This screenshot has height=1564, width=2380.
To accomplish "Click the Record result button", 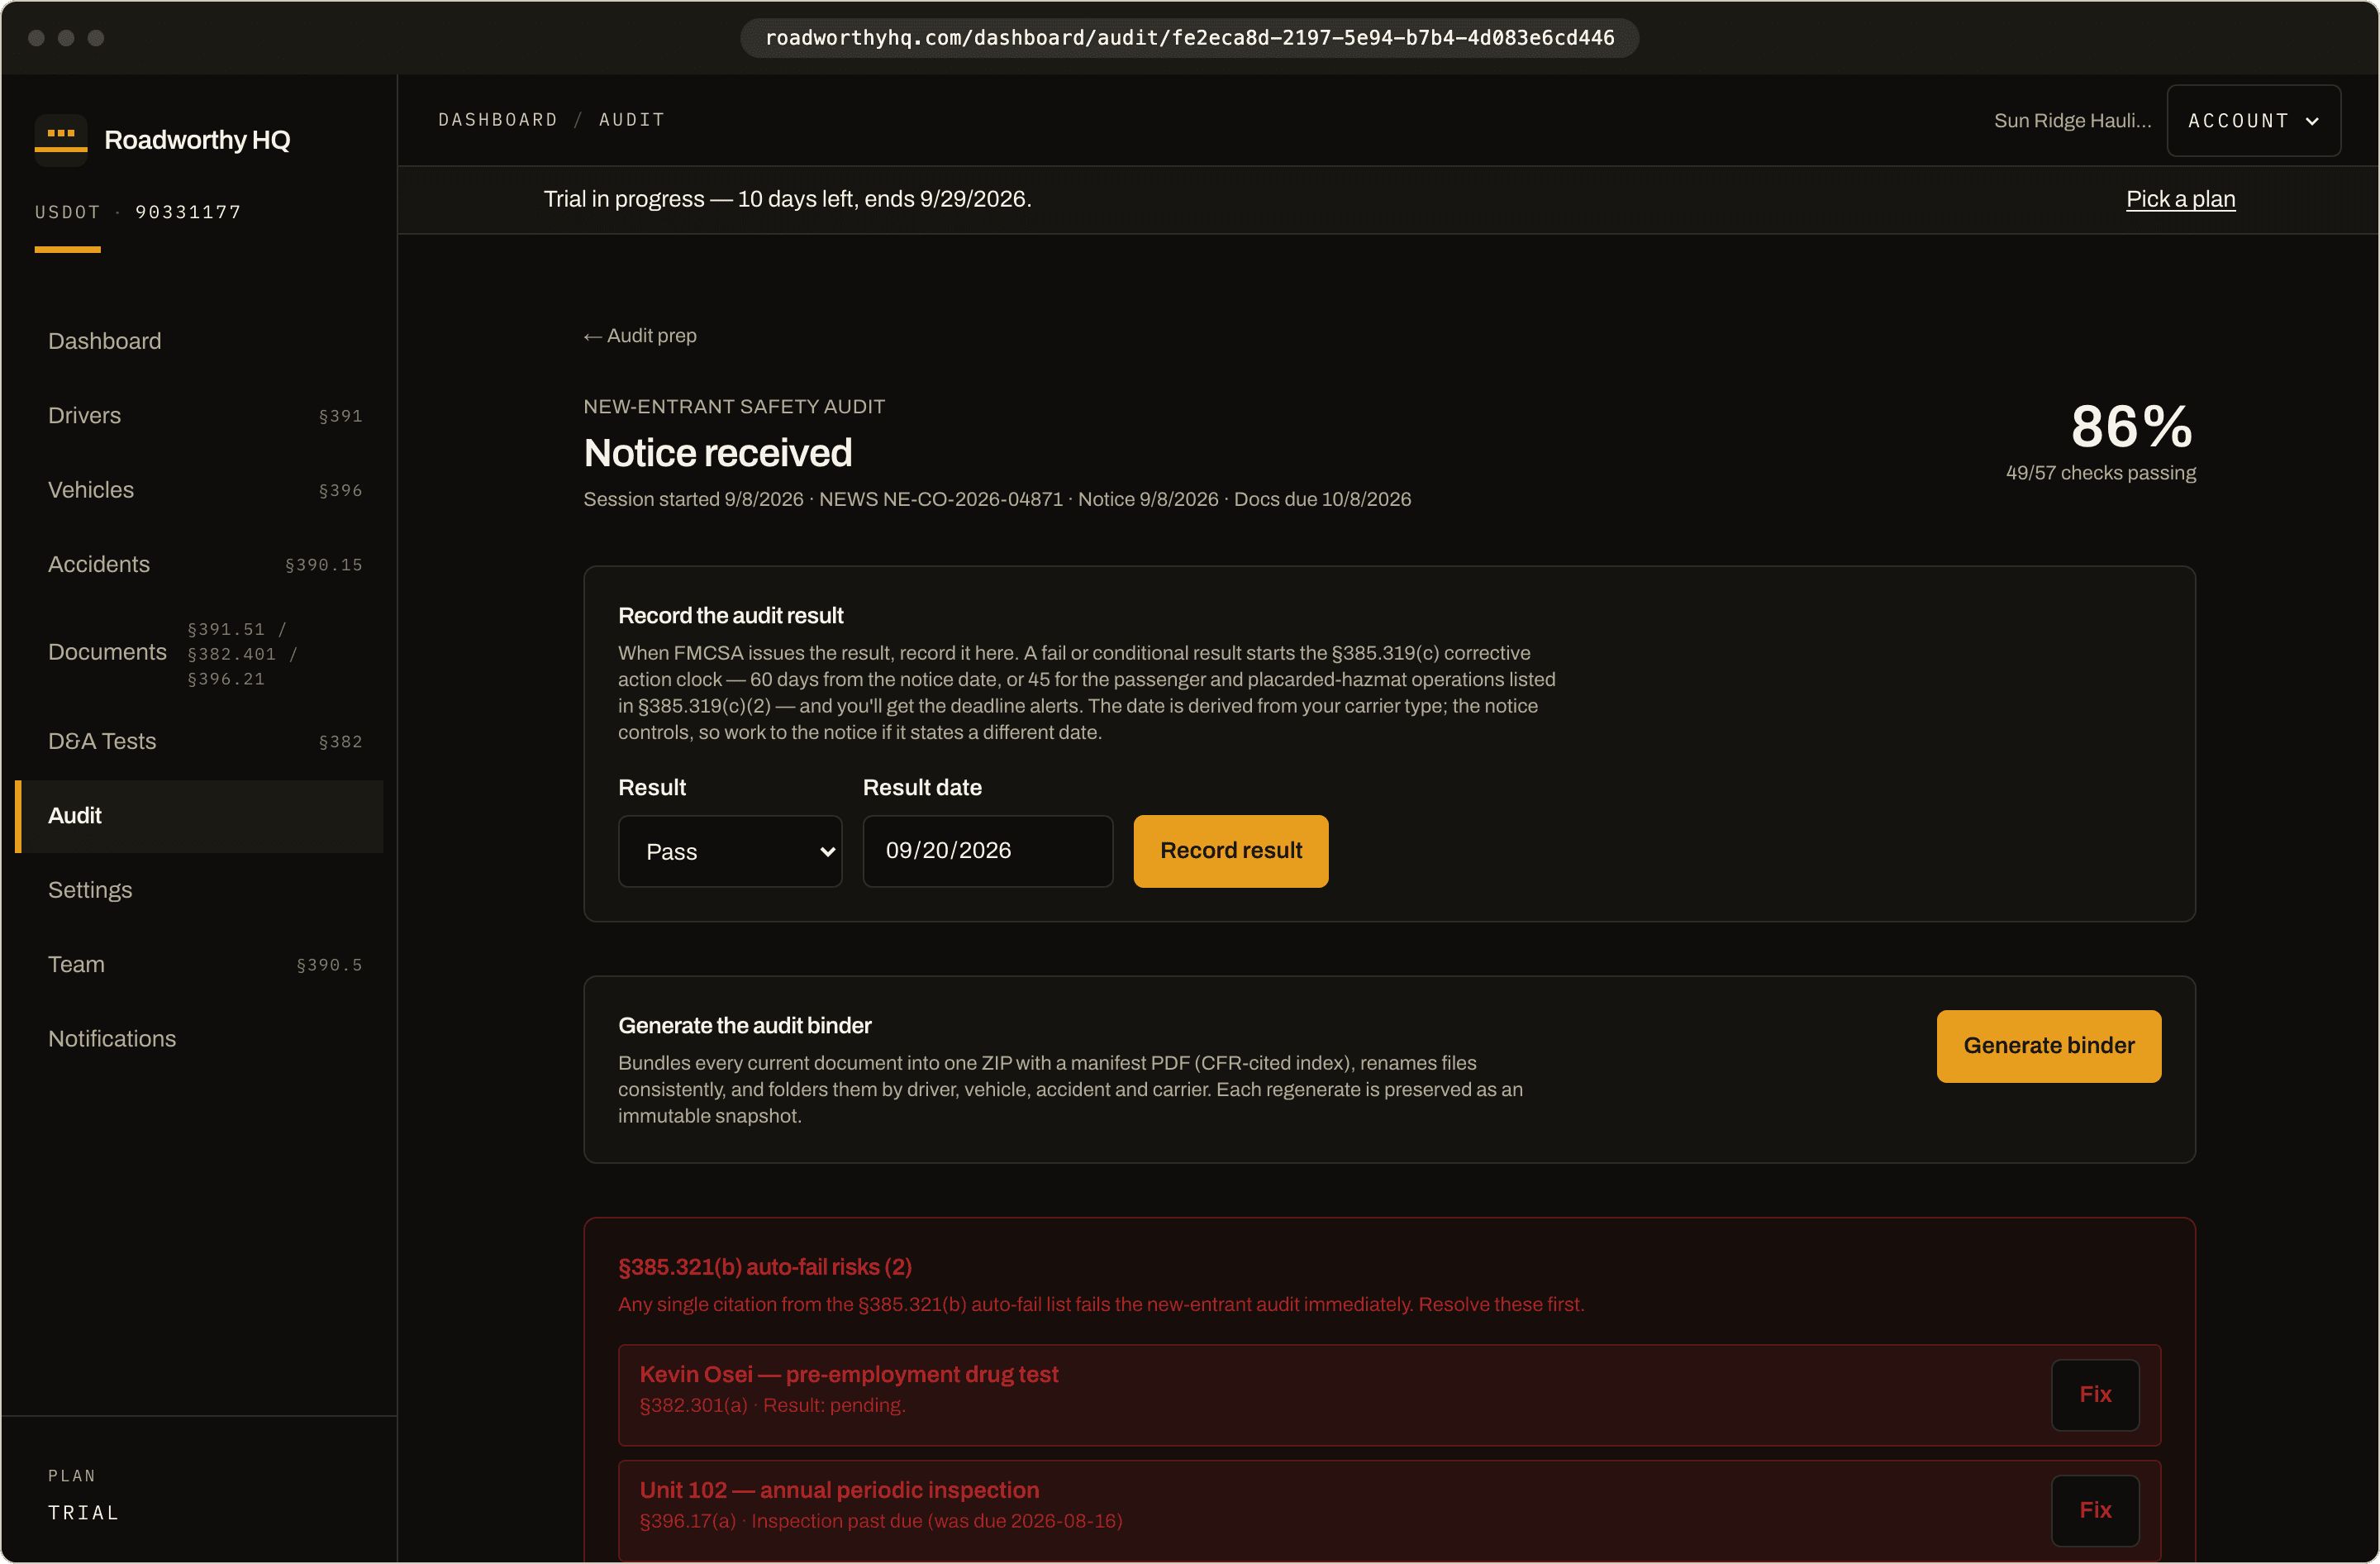I will (x=1231, y=851).
